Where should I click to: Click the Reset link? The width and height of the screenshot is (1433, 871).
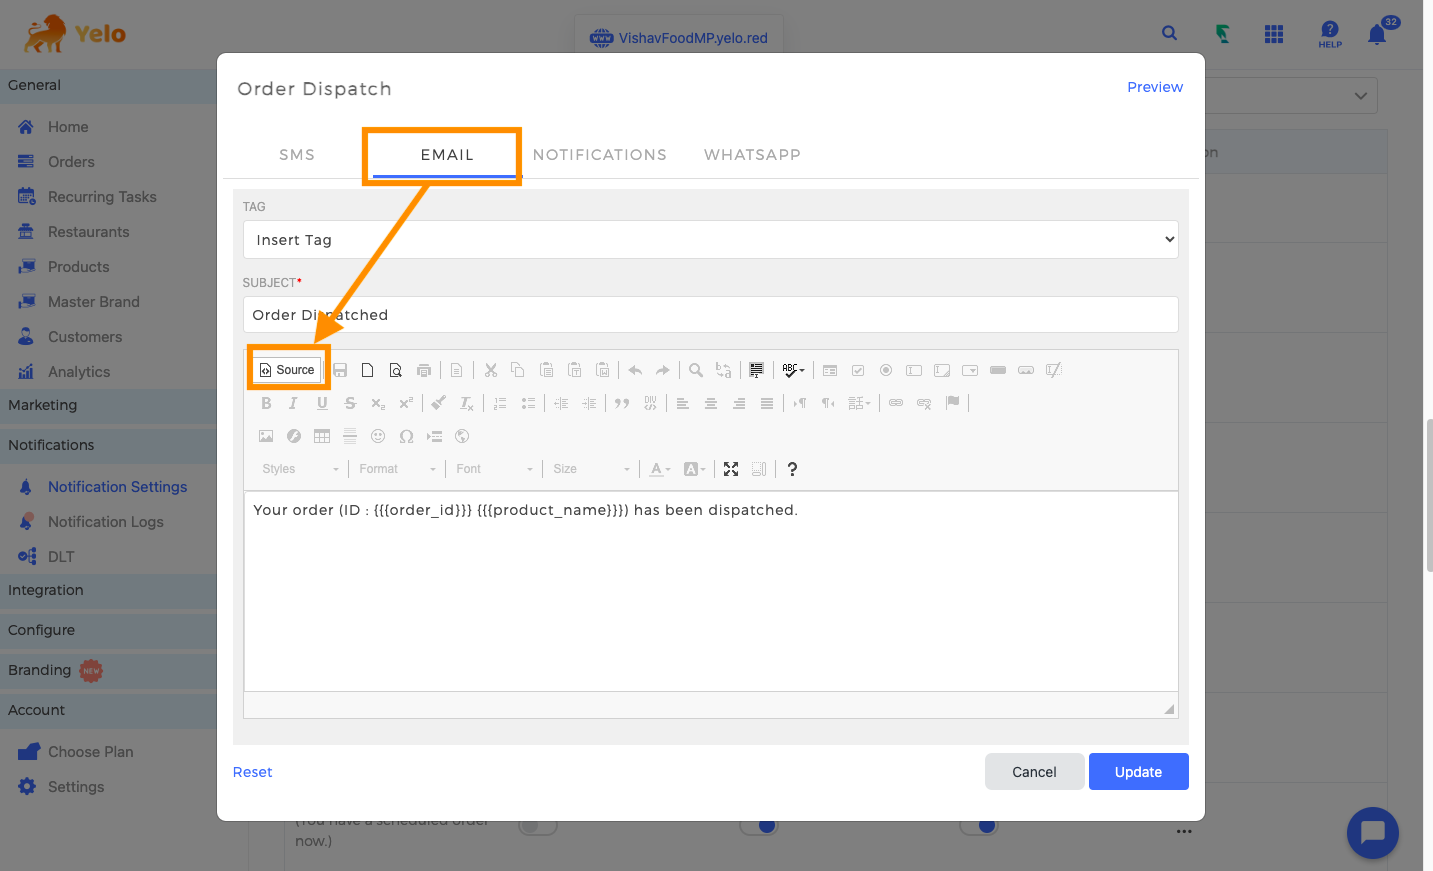252,772
